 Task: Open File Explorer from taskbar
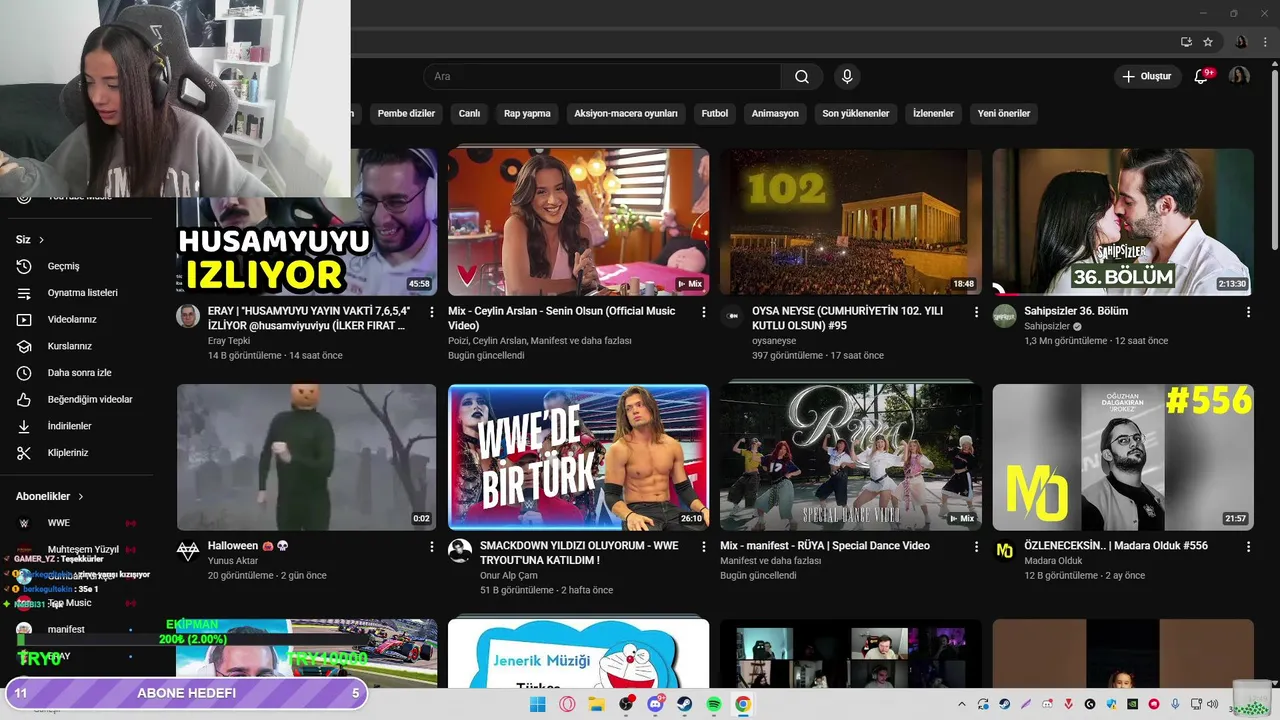(596, 704)
